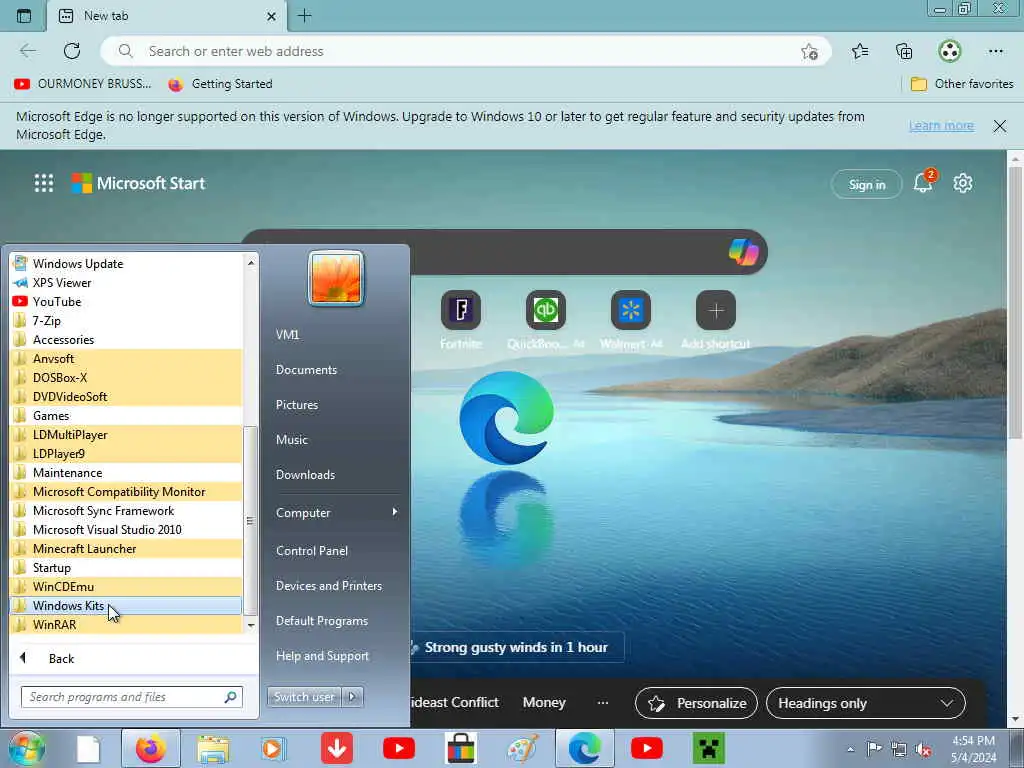Viewport: 1024px width, 768px height.
Task: Click the muted volume tray icon
Action: click(x=923, y=749)
